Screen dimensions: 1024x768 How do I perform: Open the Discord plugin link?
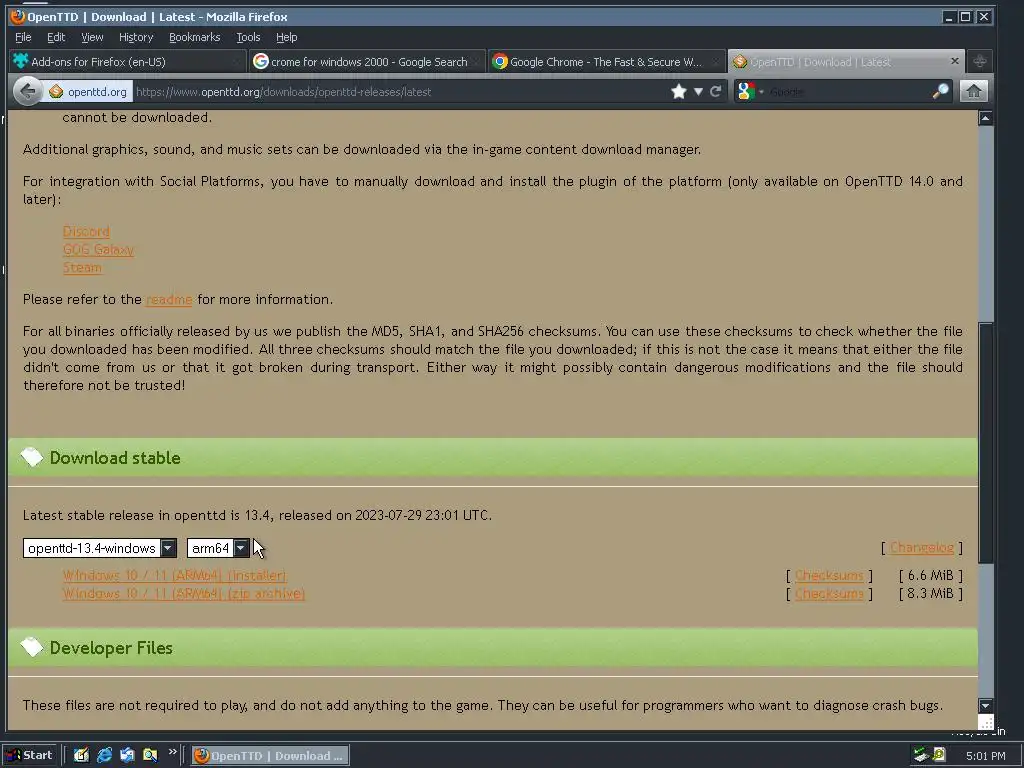[x=86, y=231]
